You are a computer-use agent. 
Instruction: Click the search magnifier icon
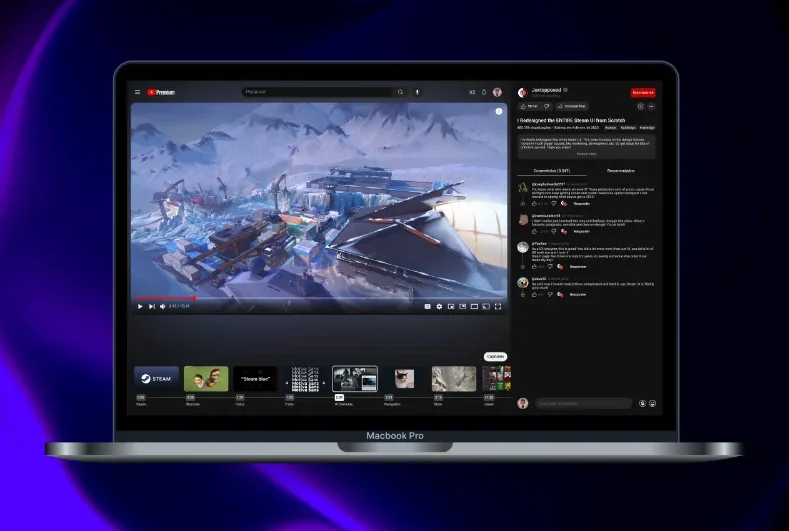[x=401, y=92]
